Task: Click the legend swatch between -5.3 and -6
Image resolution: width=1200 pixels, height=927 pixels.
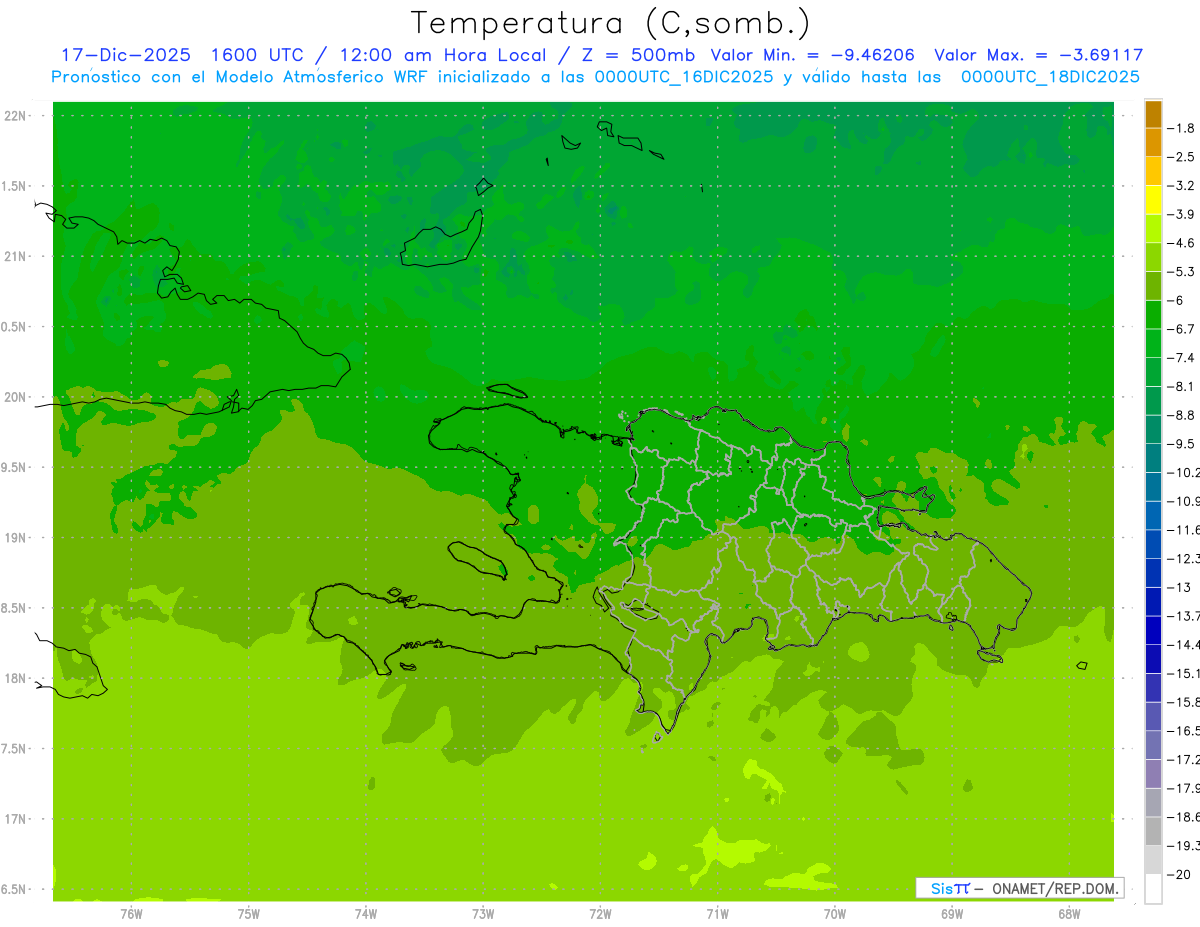Action: click(x=1153, y=286)
